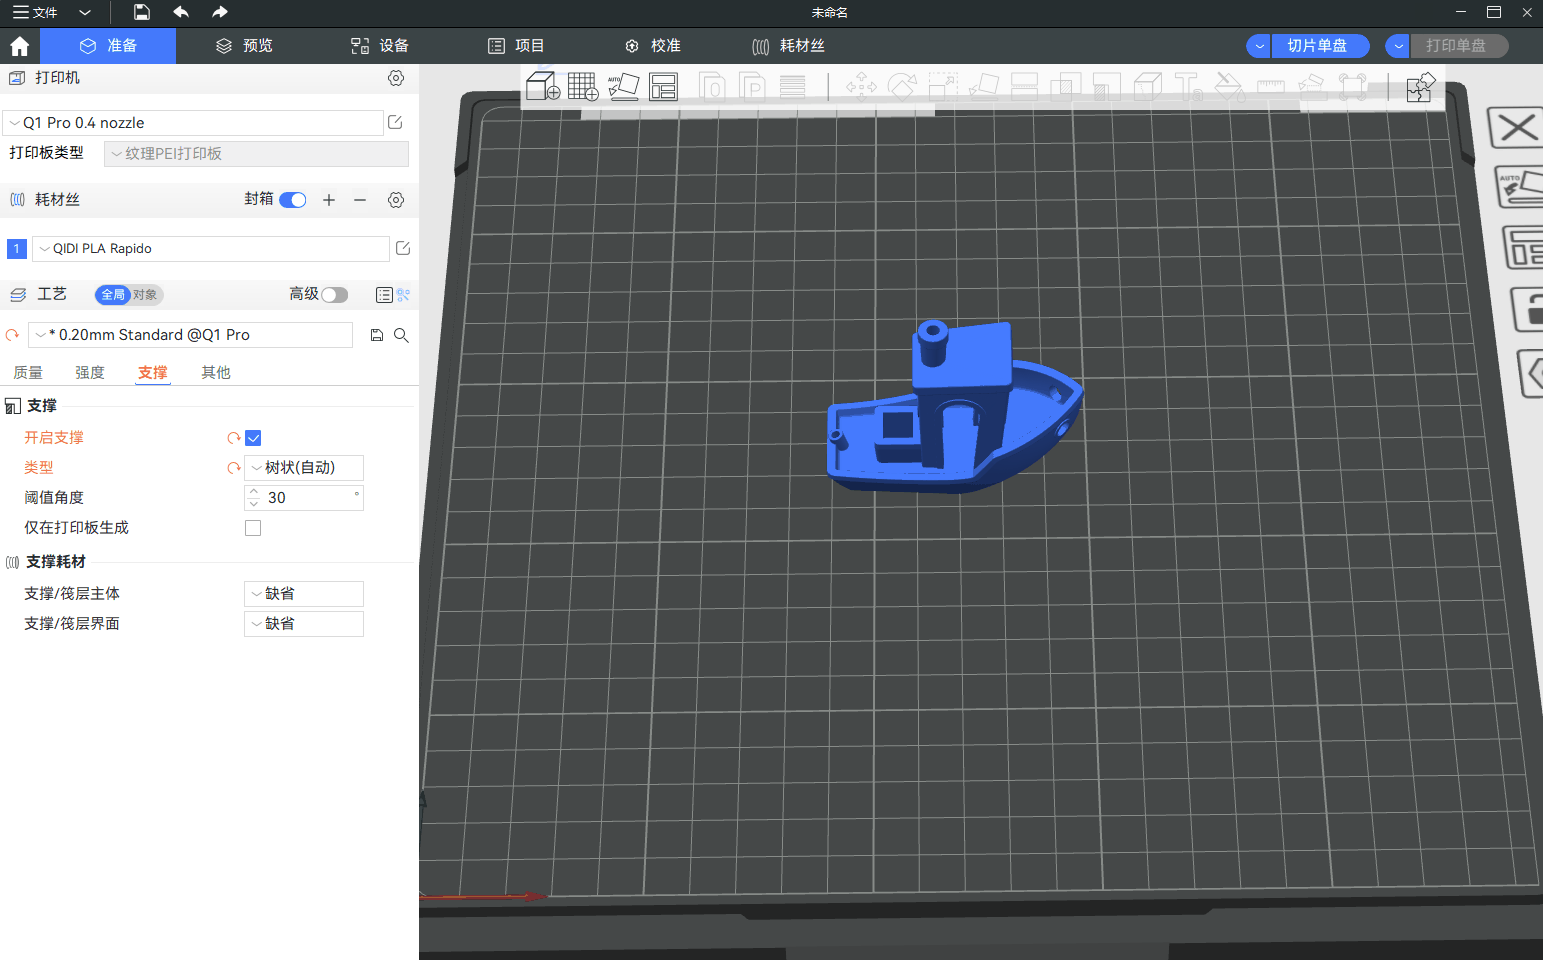
Task: Click the search process settings magnifier
Action: [x=401, y=335]
